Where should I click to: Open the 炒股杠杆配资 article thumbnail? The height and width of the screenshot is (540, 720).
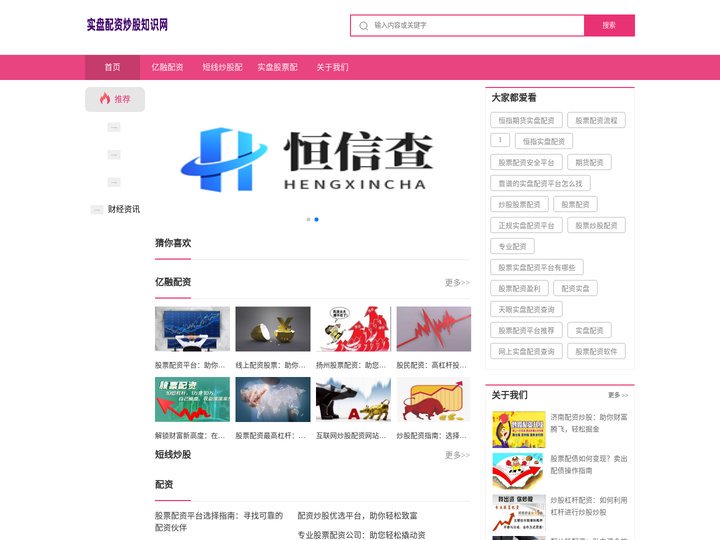point(519,512)
